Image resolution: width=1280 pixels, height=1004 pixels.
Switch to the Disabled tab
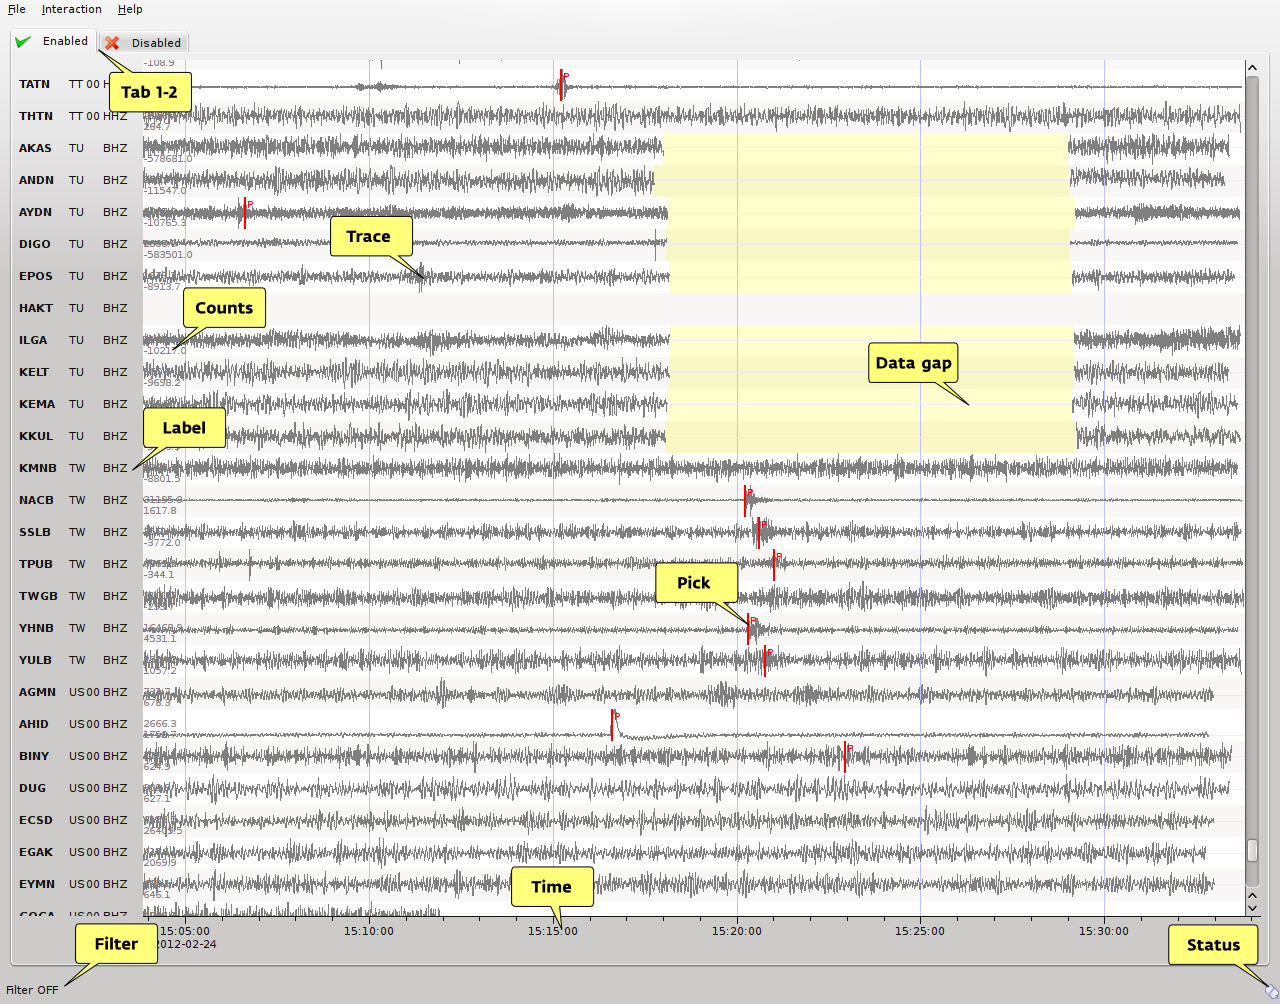145,43
